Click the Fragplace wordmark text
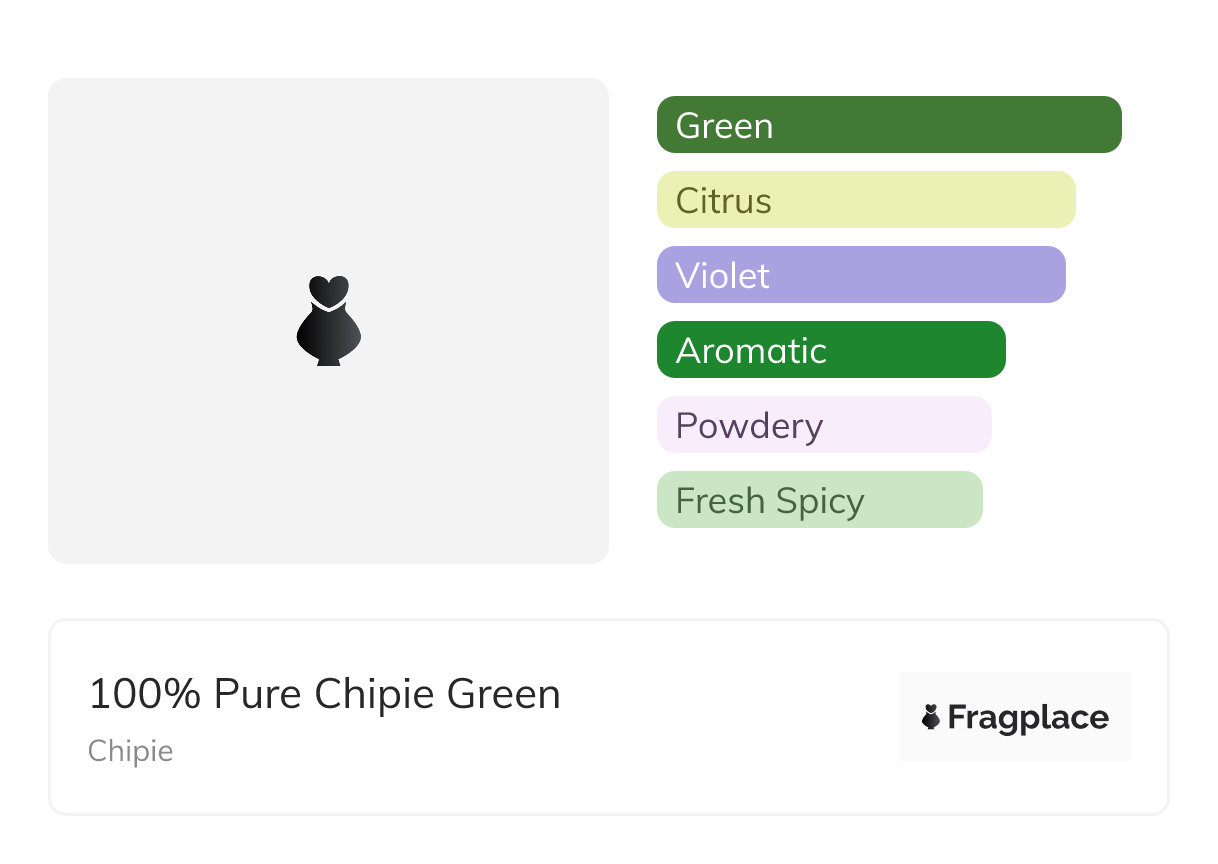This screenshot has width=1218, height=864. click(1028, 718)
